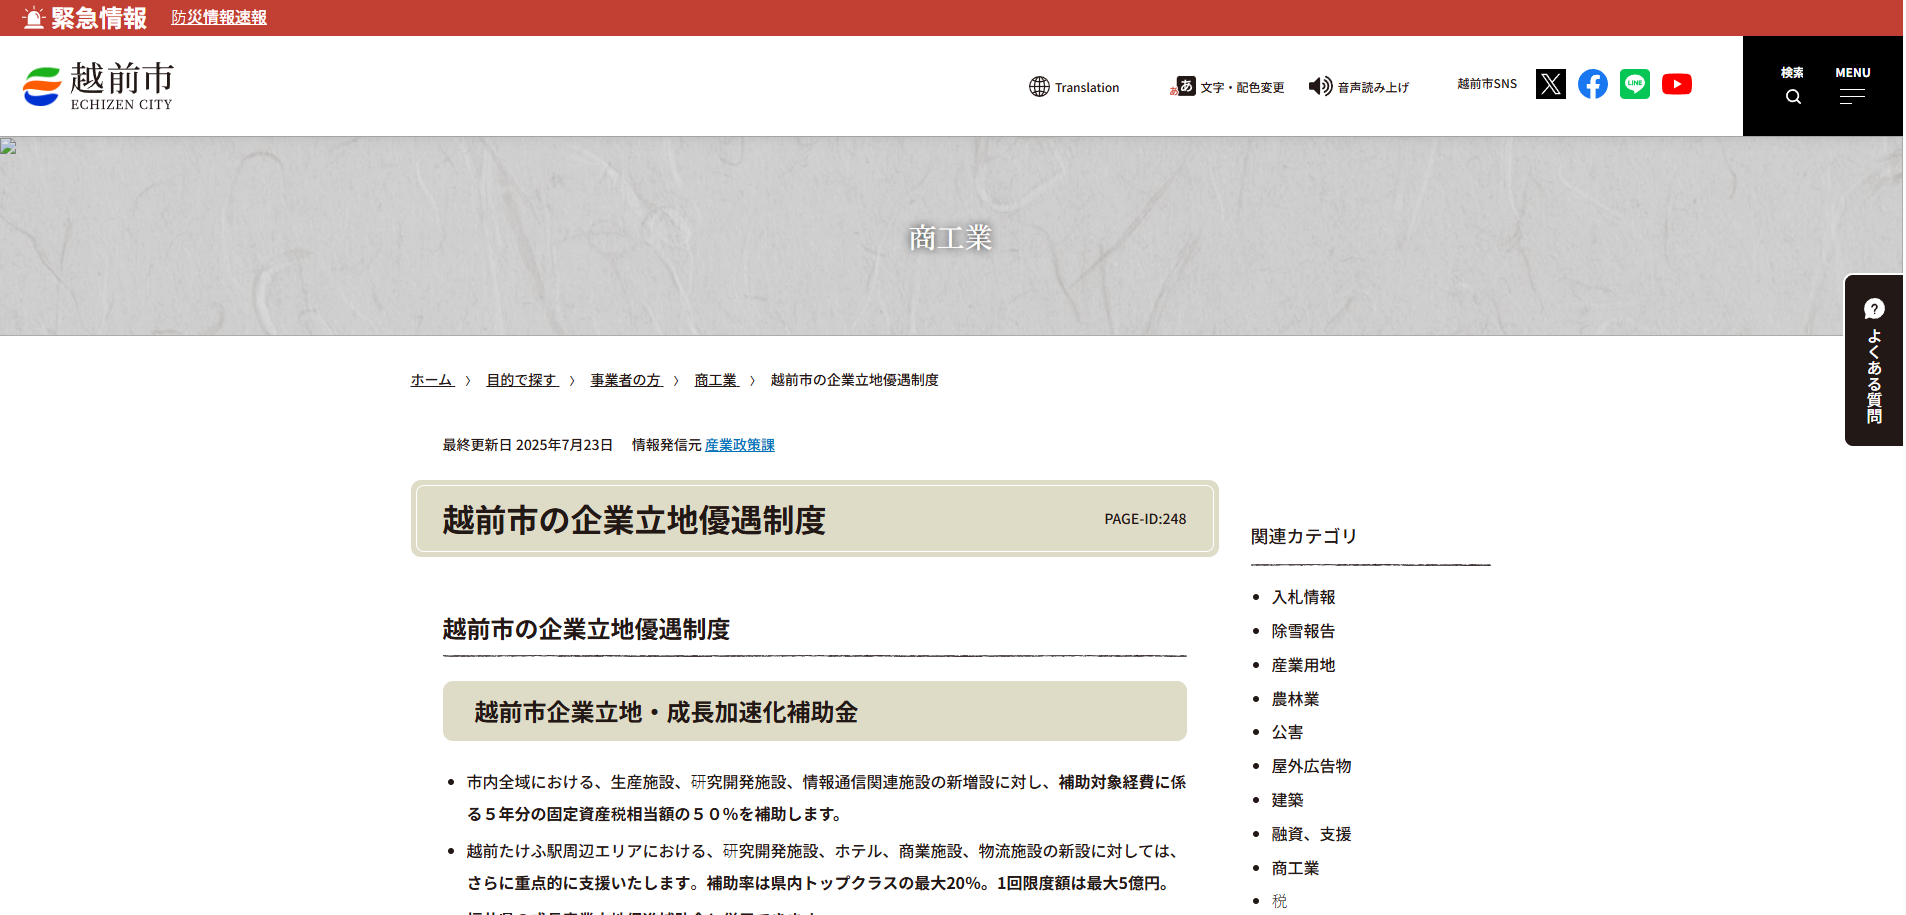Open 公害 in related categories
This screenshot has height=915, width=1906.
pos(1287,732)
